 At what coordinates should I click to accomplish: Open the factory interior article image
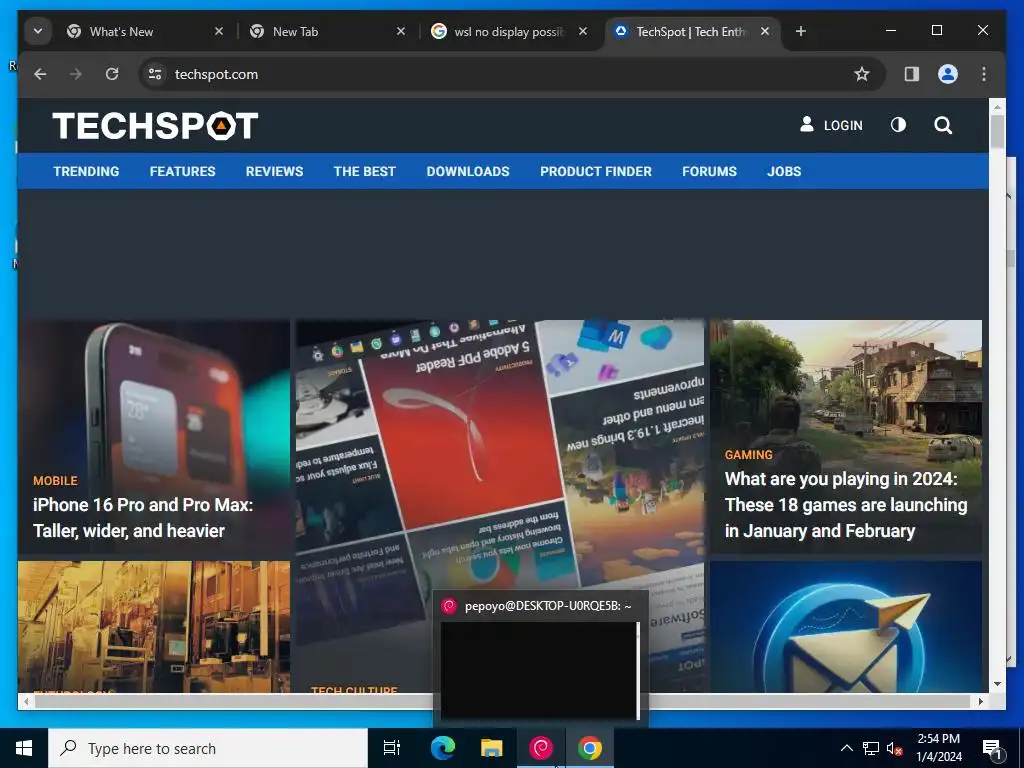154,627
